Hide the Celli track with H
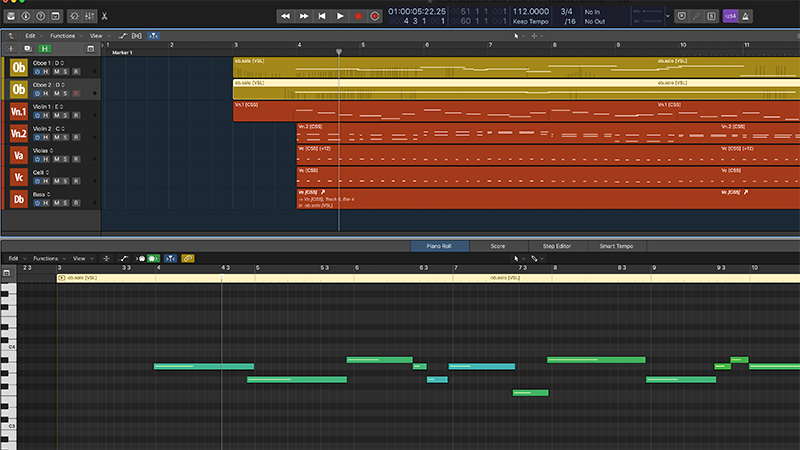 pyautogui.click(x=46, y=182)
